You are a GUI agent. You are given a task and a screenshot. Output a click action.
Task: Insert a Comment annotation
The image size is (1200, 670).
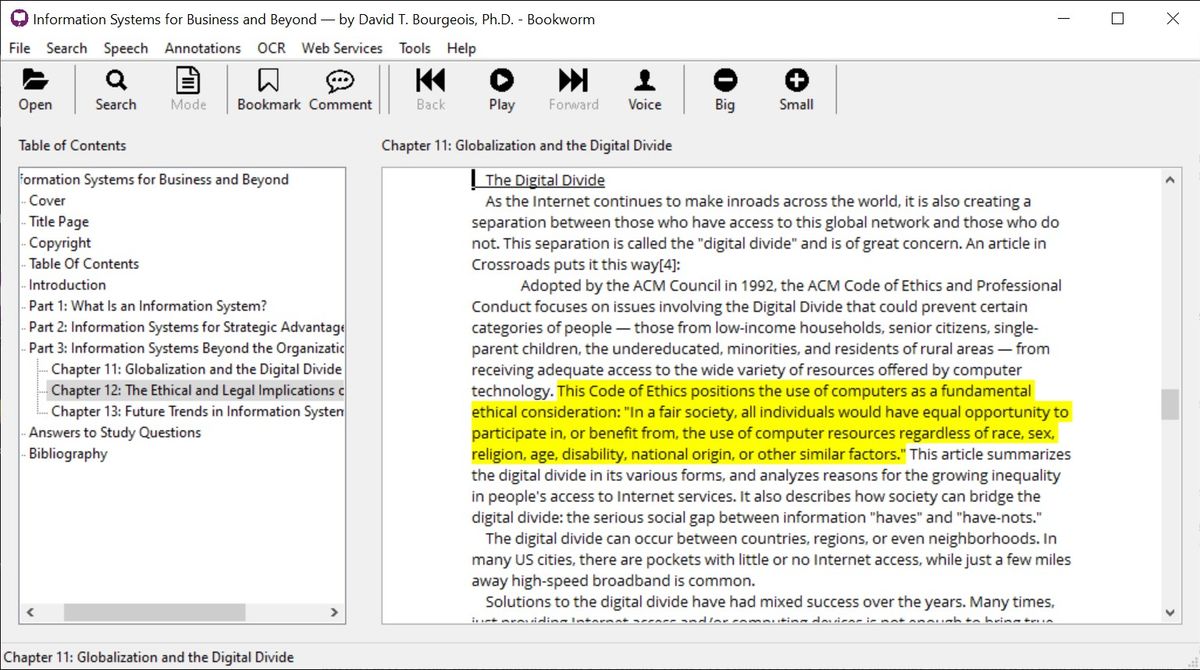[x=340, y=88]
